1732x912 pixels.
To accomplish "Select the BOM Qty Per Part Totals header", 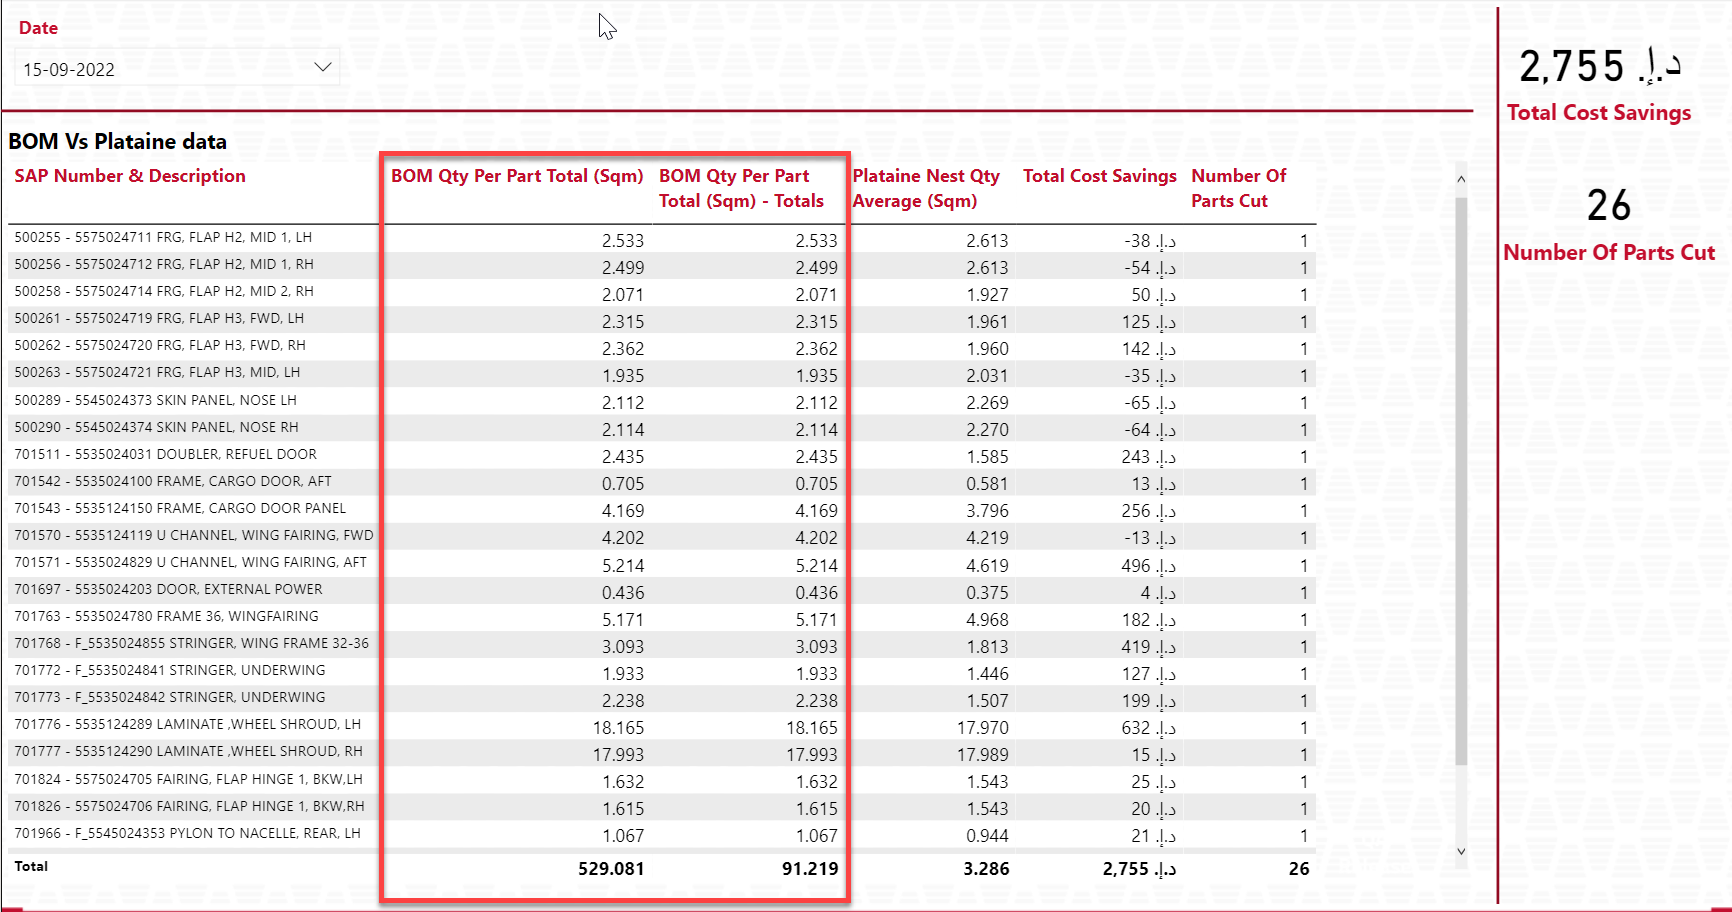I will coord(741,188).
